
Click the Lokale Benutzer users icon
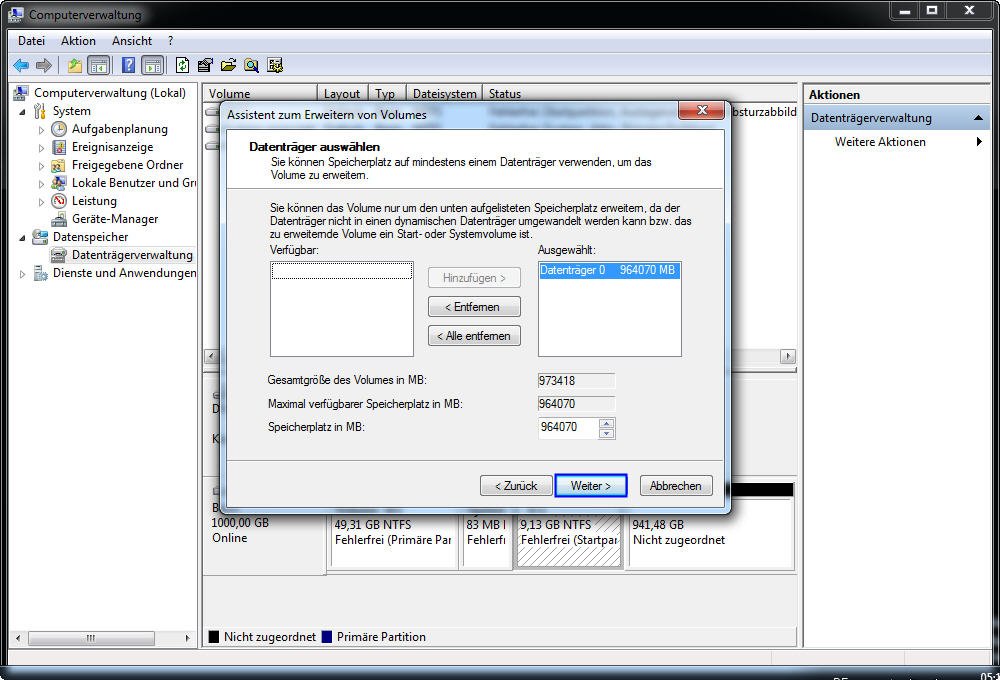pyautogui.click(x=59, y=183)
